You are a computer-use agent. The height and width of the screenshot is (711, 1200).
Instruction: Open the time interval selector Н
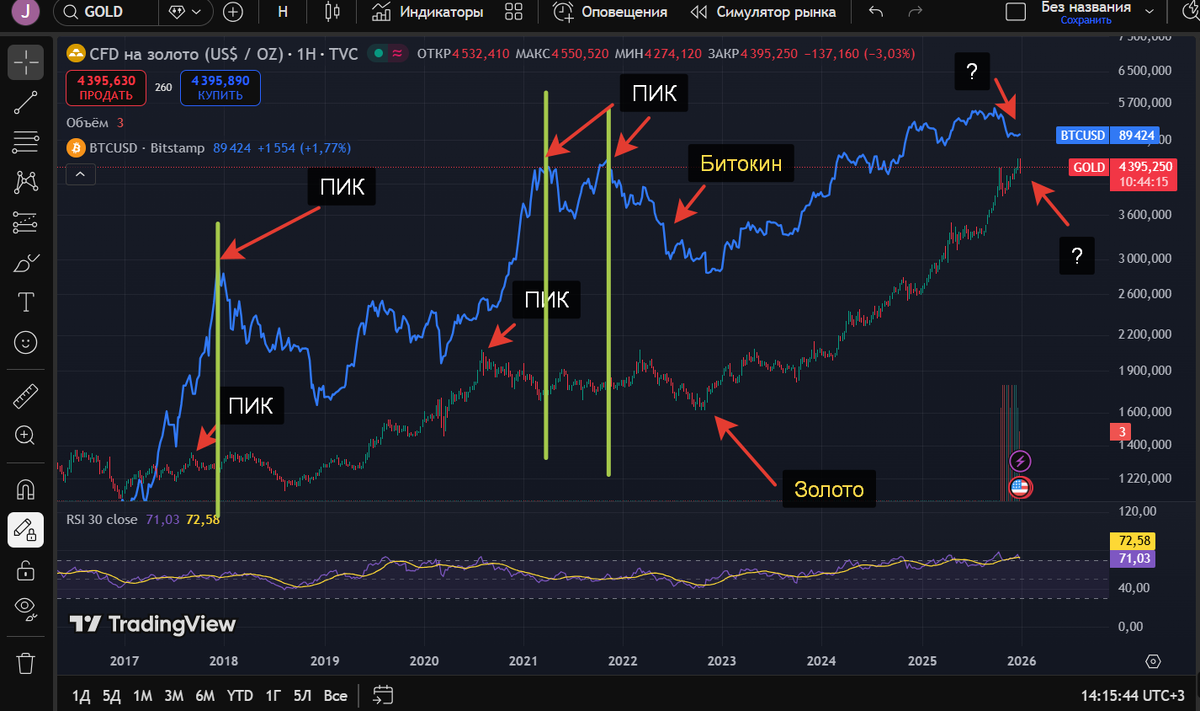283,12
